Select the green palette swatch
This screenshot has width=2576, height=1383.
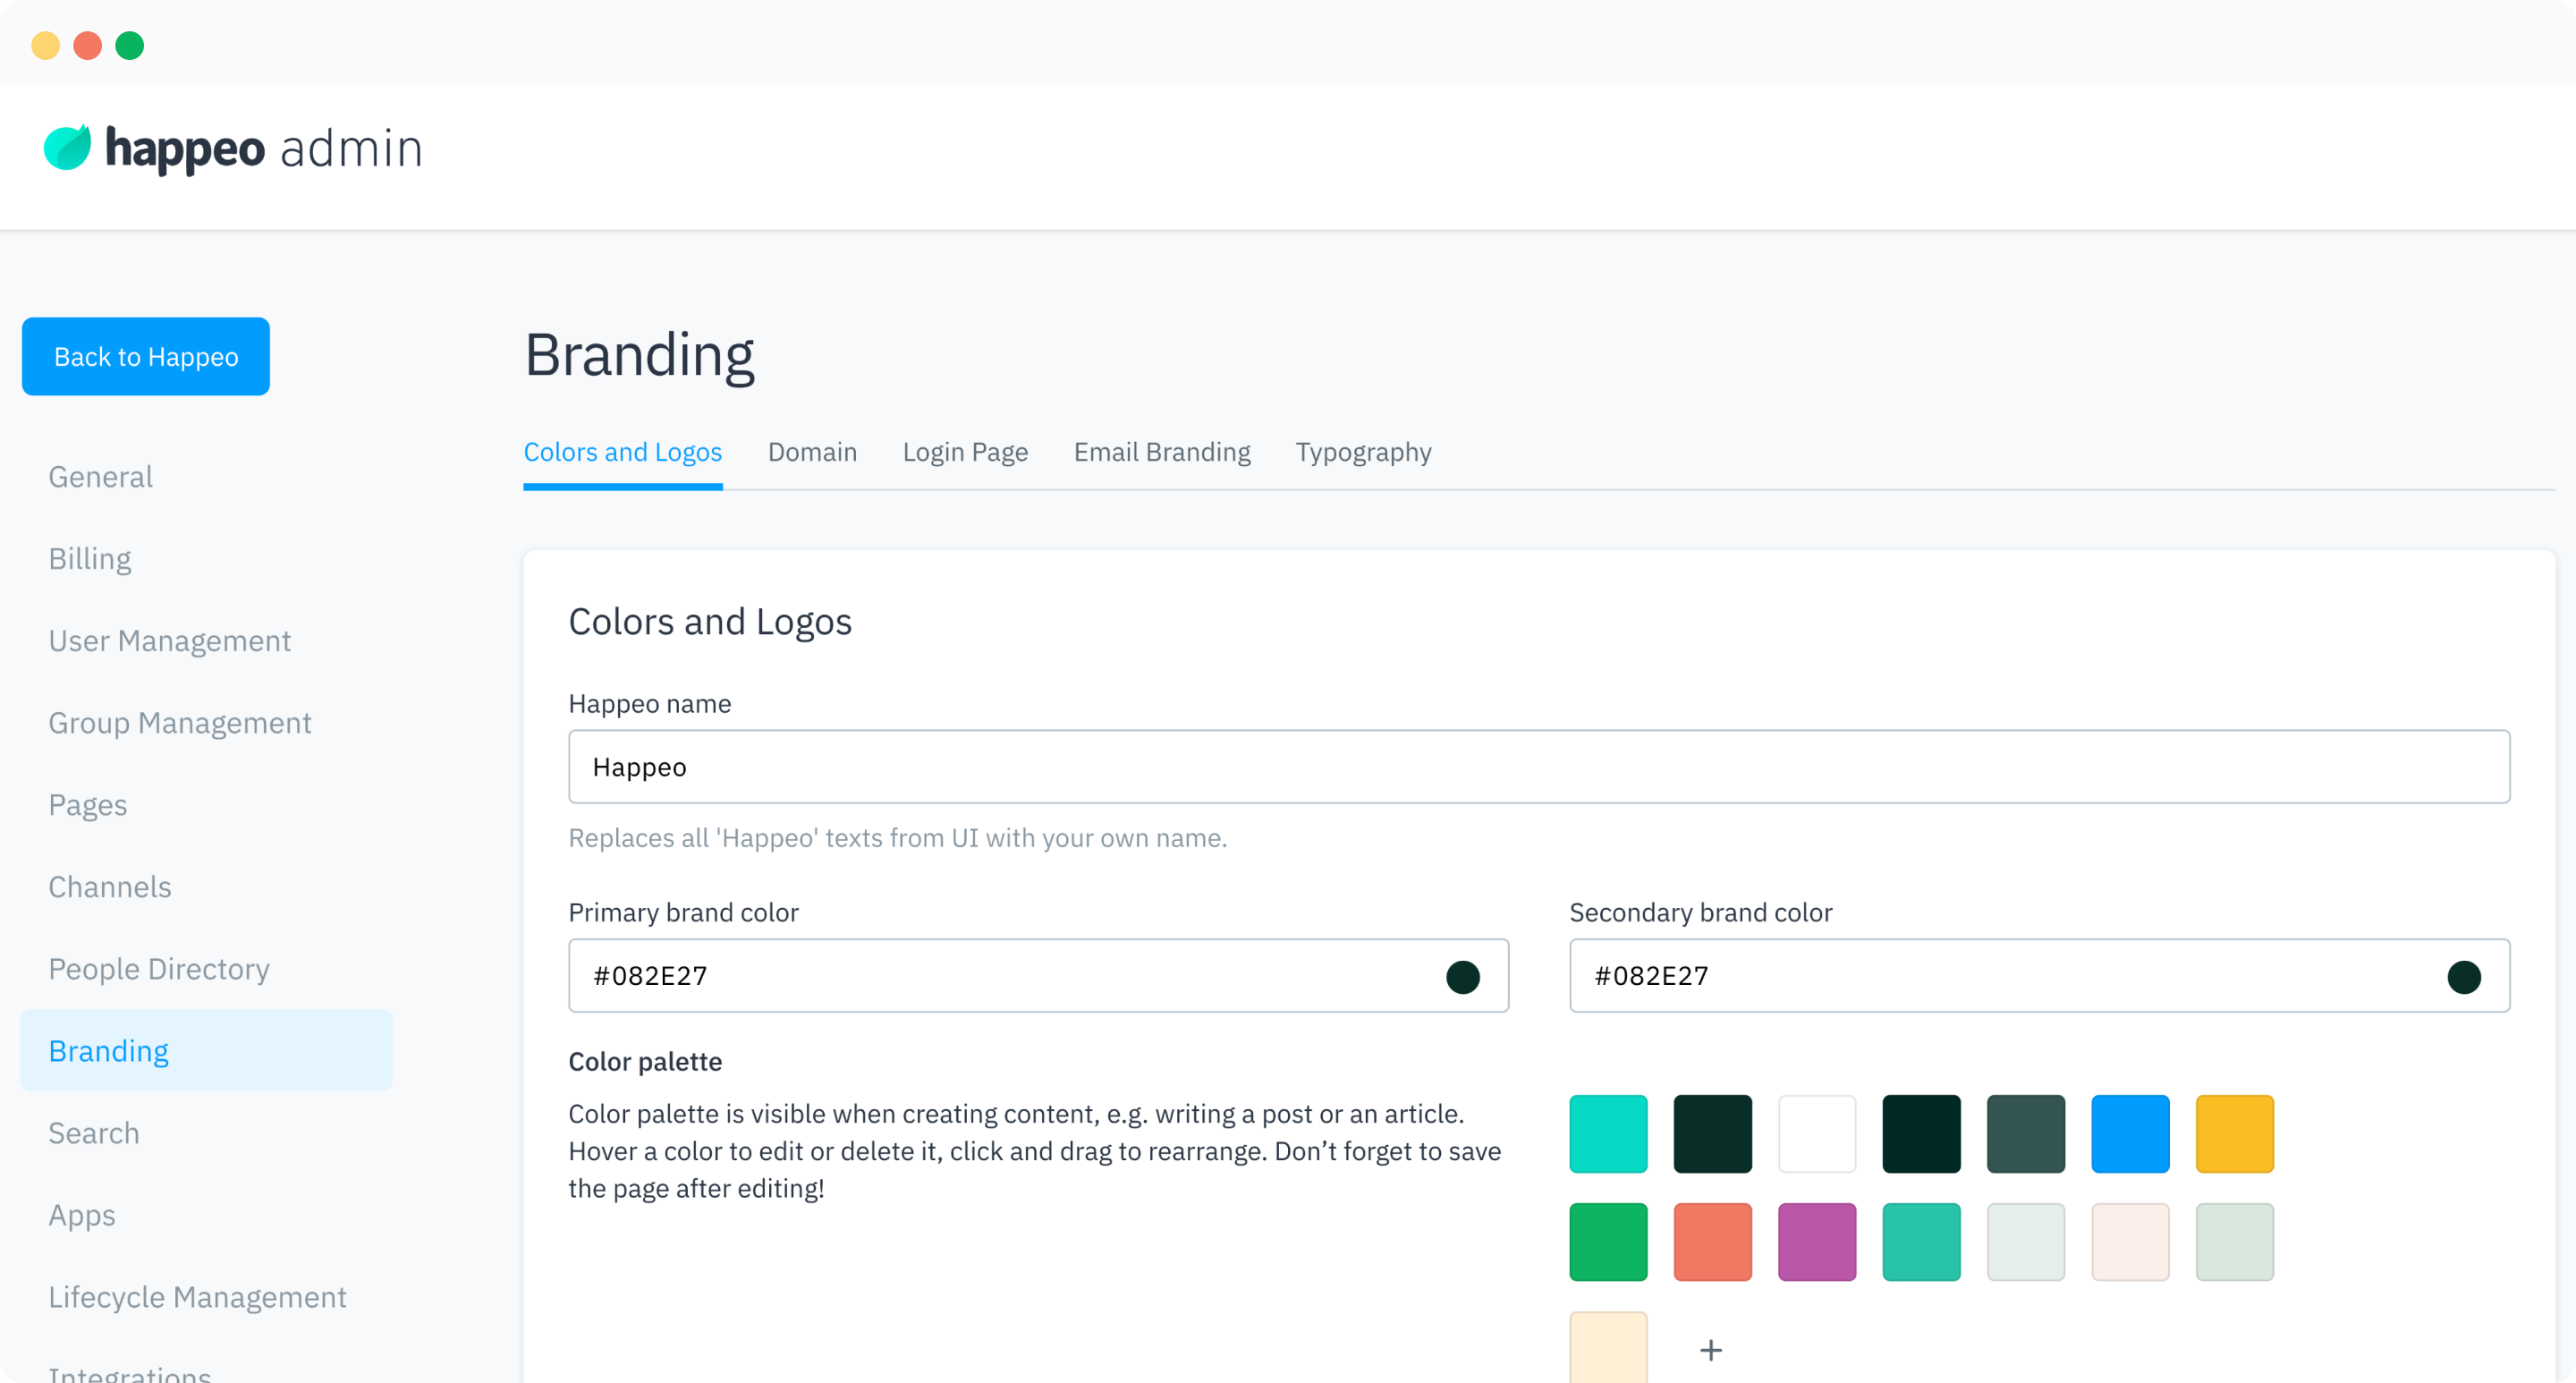click(x=1609, y=1242)
